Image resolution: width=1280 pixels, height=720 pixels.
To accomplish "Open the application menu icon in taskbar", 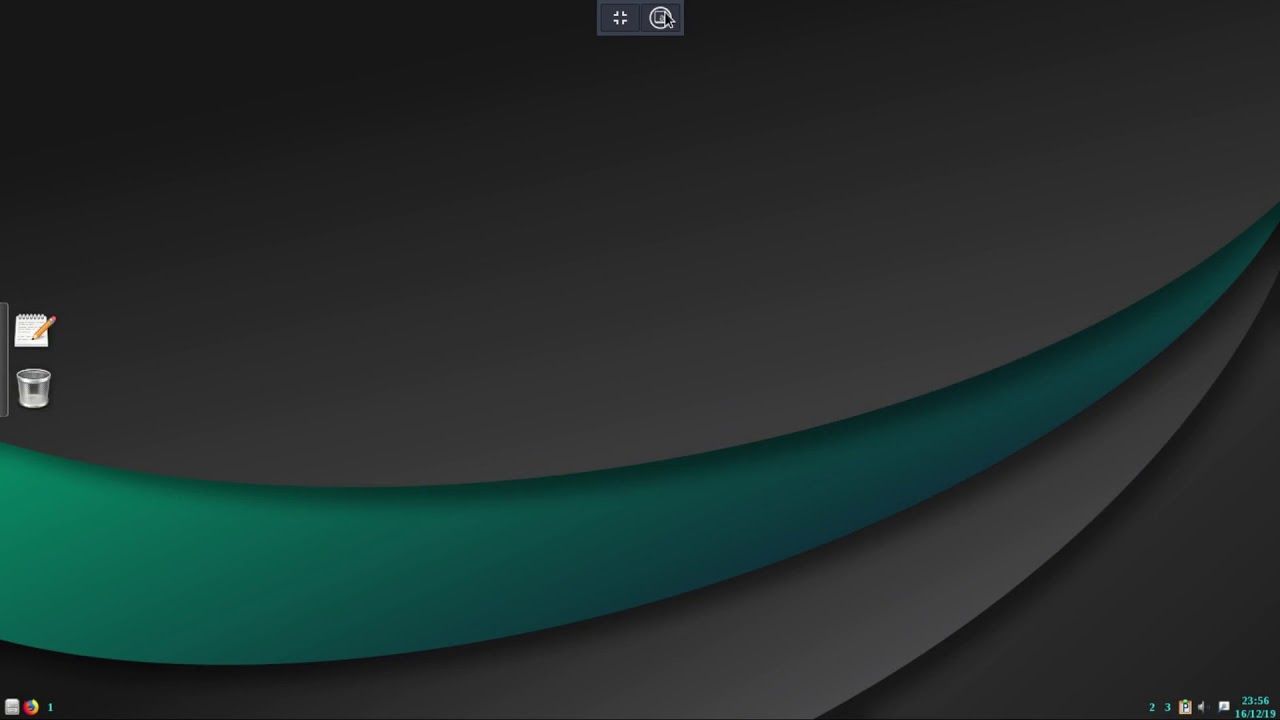I will tap(12, 707).
